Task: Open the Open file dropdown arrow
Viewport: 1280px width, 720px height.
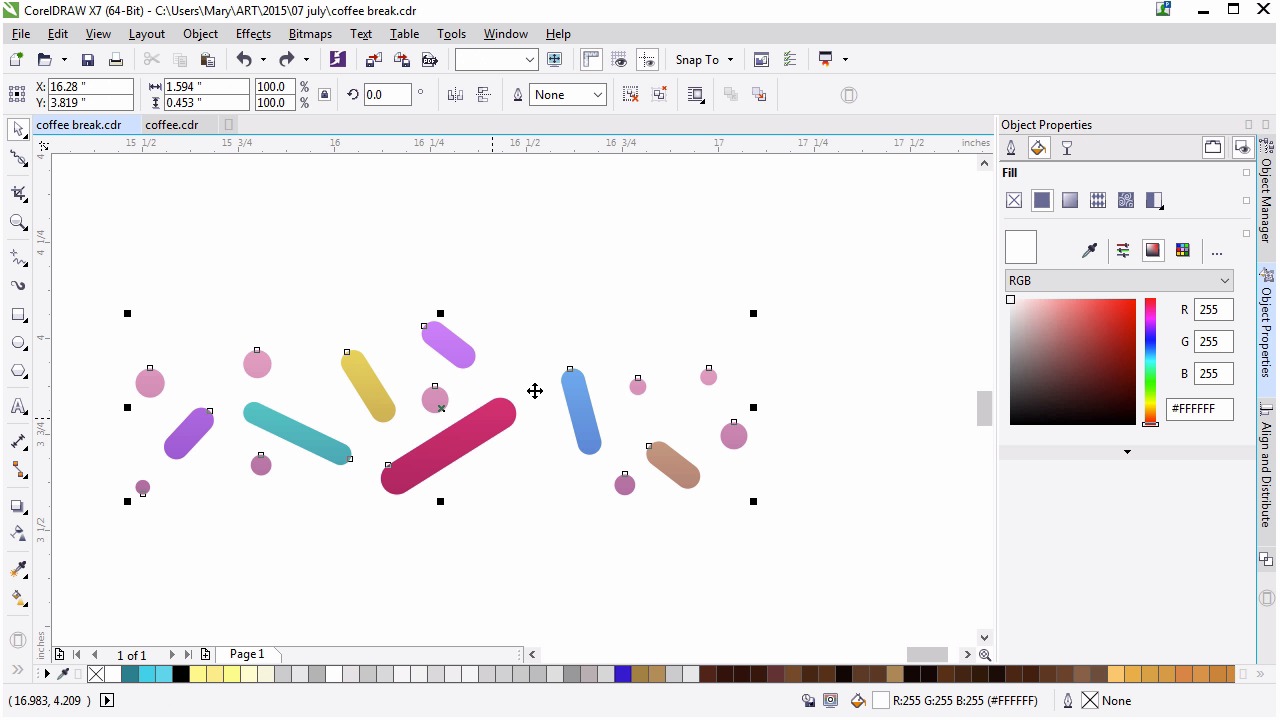Action: click(x=64, y=60)
